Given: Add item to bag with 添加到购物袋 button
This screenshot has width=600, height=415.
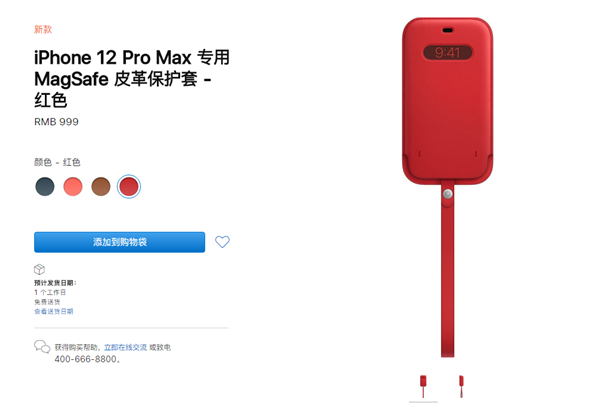Looking at the screenshot, I should (x=119, y=242).
